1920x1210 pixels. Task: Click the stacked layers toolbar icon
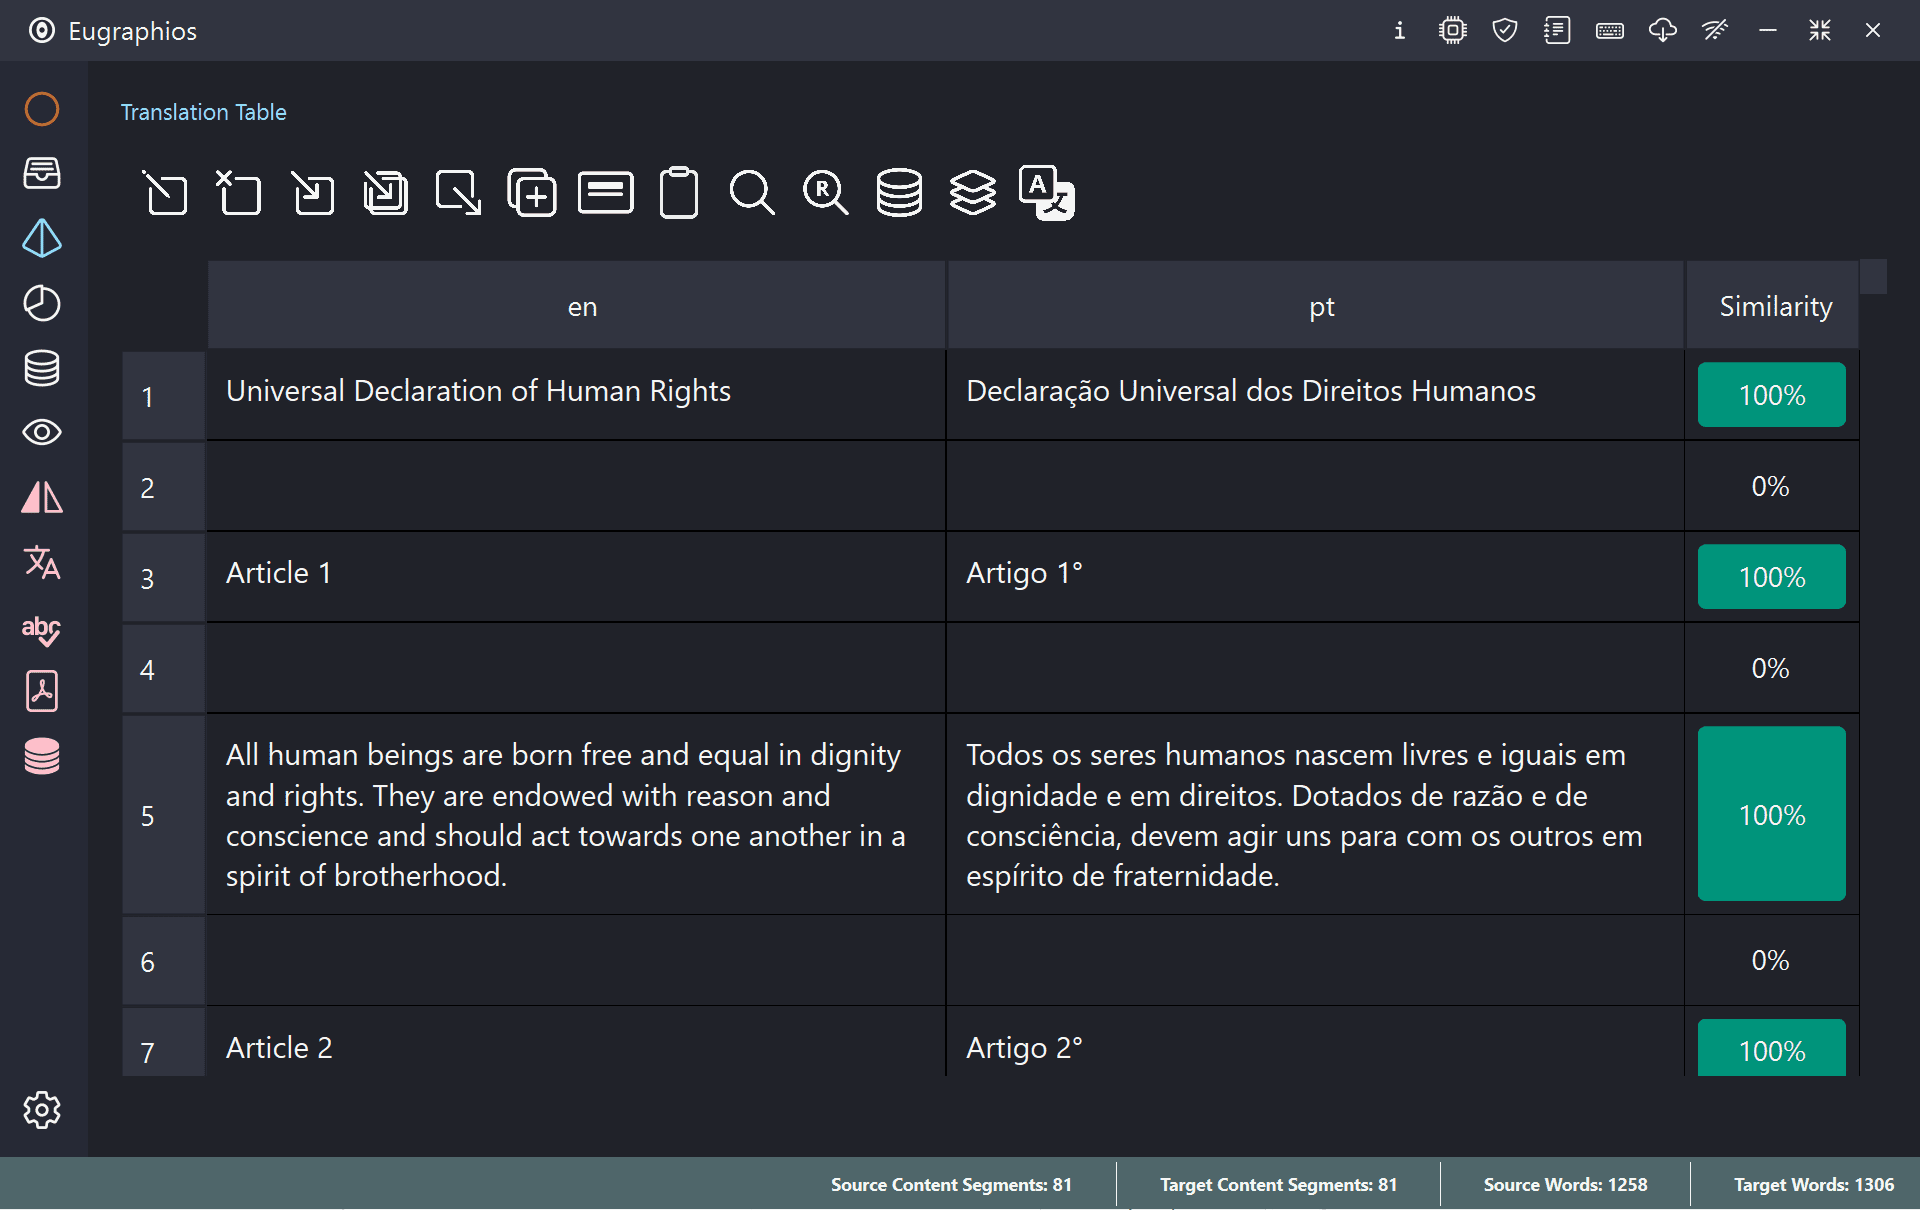[972, 193]
